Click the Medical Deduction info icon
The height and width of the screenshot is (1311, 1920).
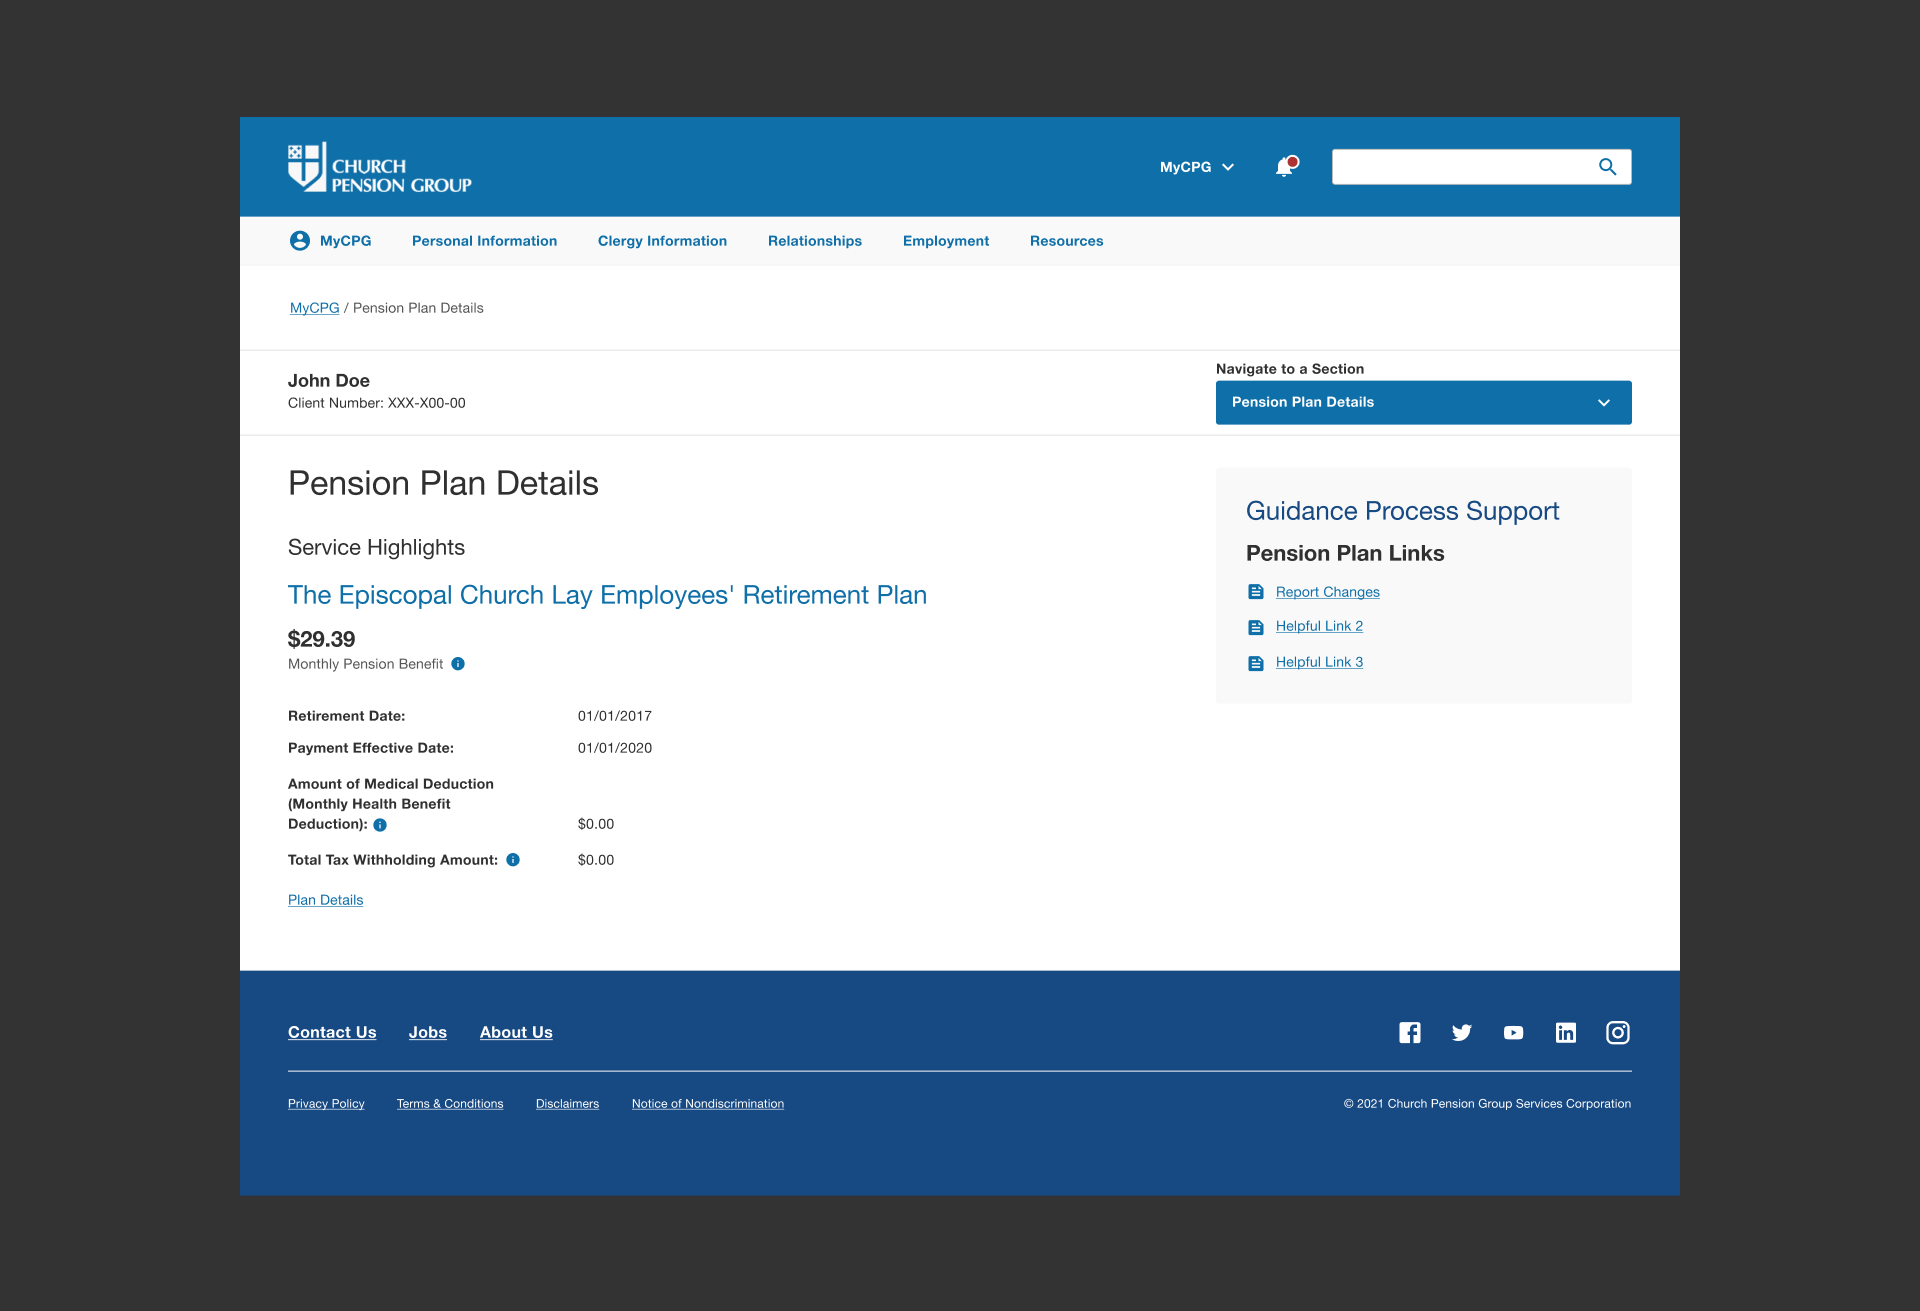[x=380, y=825]
